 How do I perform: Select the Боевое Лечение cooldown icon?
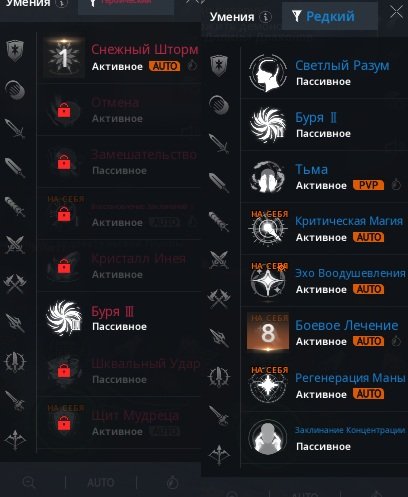click(x=396, y=341)
